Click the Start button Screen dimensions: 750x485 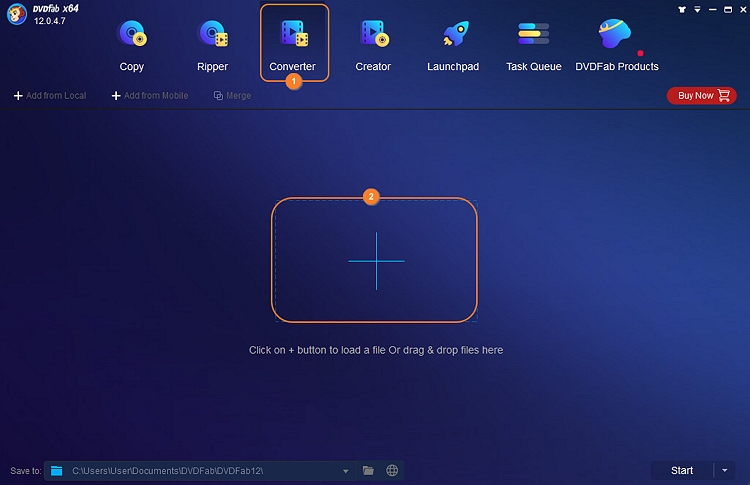682,471
